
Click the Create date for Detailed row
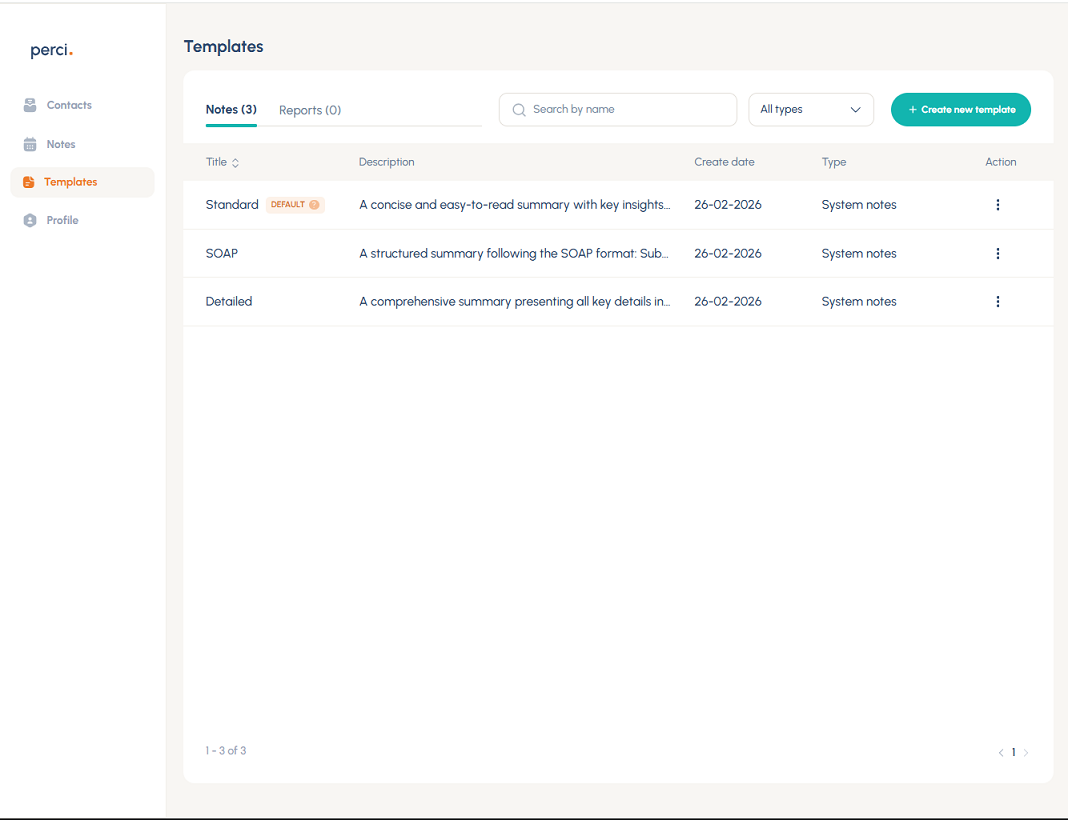pyautogui.click(x=727, y=301)
